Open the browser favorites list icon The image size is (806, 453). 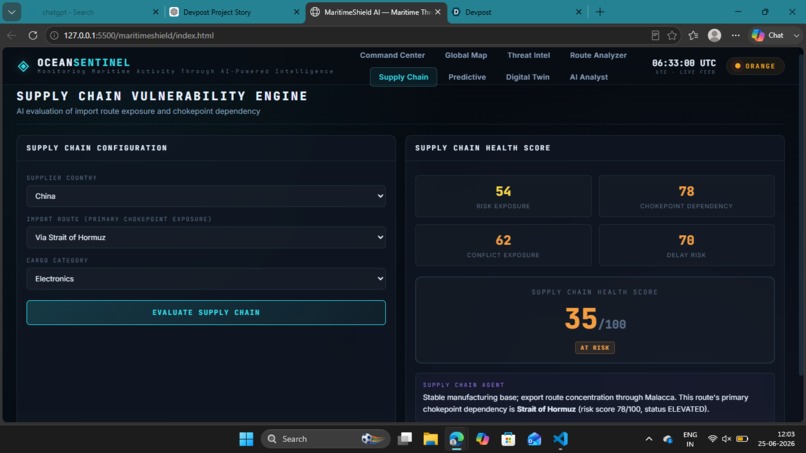point(693,35)
